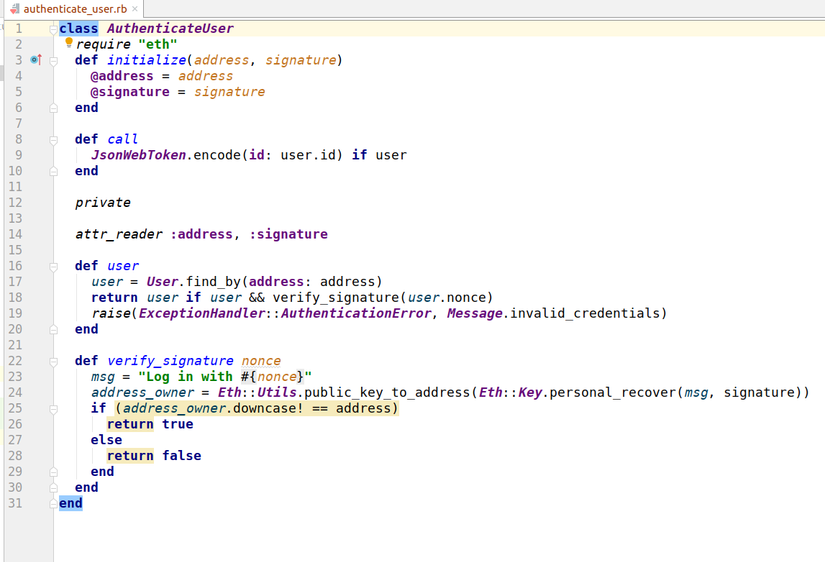Click line number 19 in the gutter
Viewport: 825px width, 562px height.
(15, 313)
